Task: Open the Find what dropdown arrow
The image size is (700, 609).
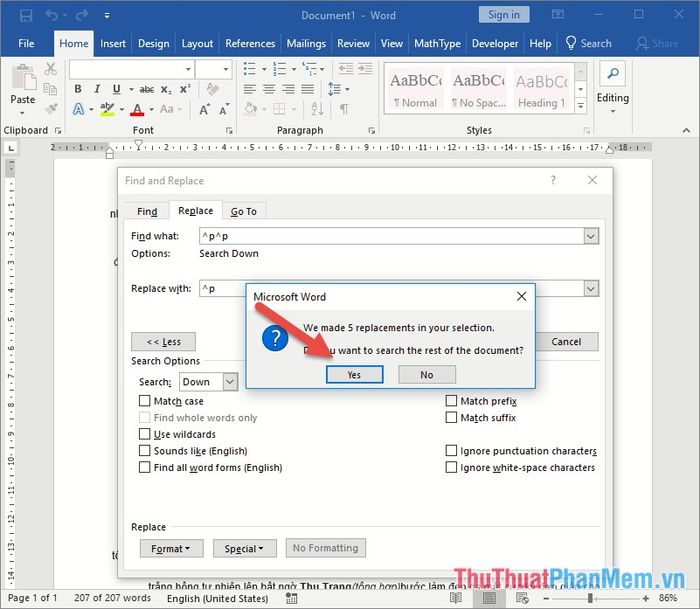Action: 591,236
